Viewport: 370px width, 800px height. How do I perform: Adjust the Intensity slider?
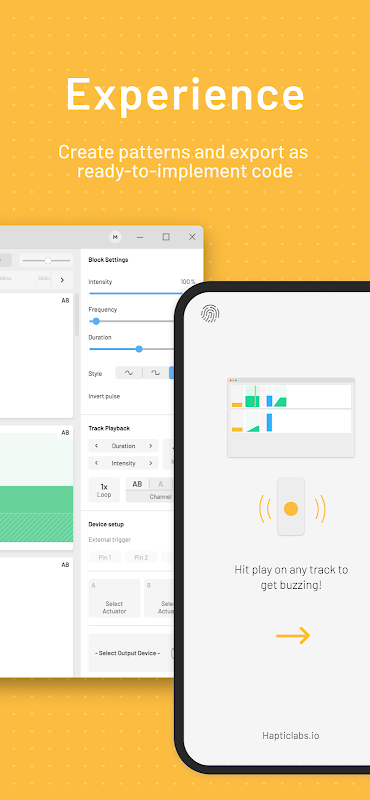136,293
